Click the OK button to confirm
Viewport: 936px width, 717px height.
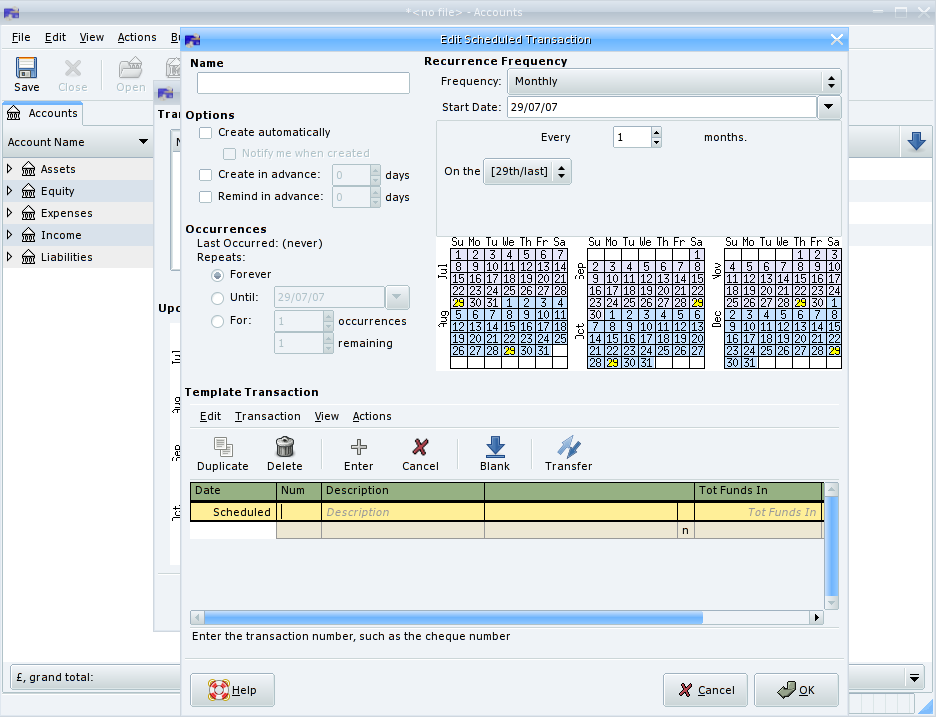coord(796,689)
